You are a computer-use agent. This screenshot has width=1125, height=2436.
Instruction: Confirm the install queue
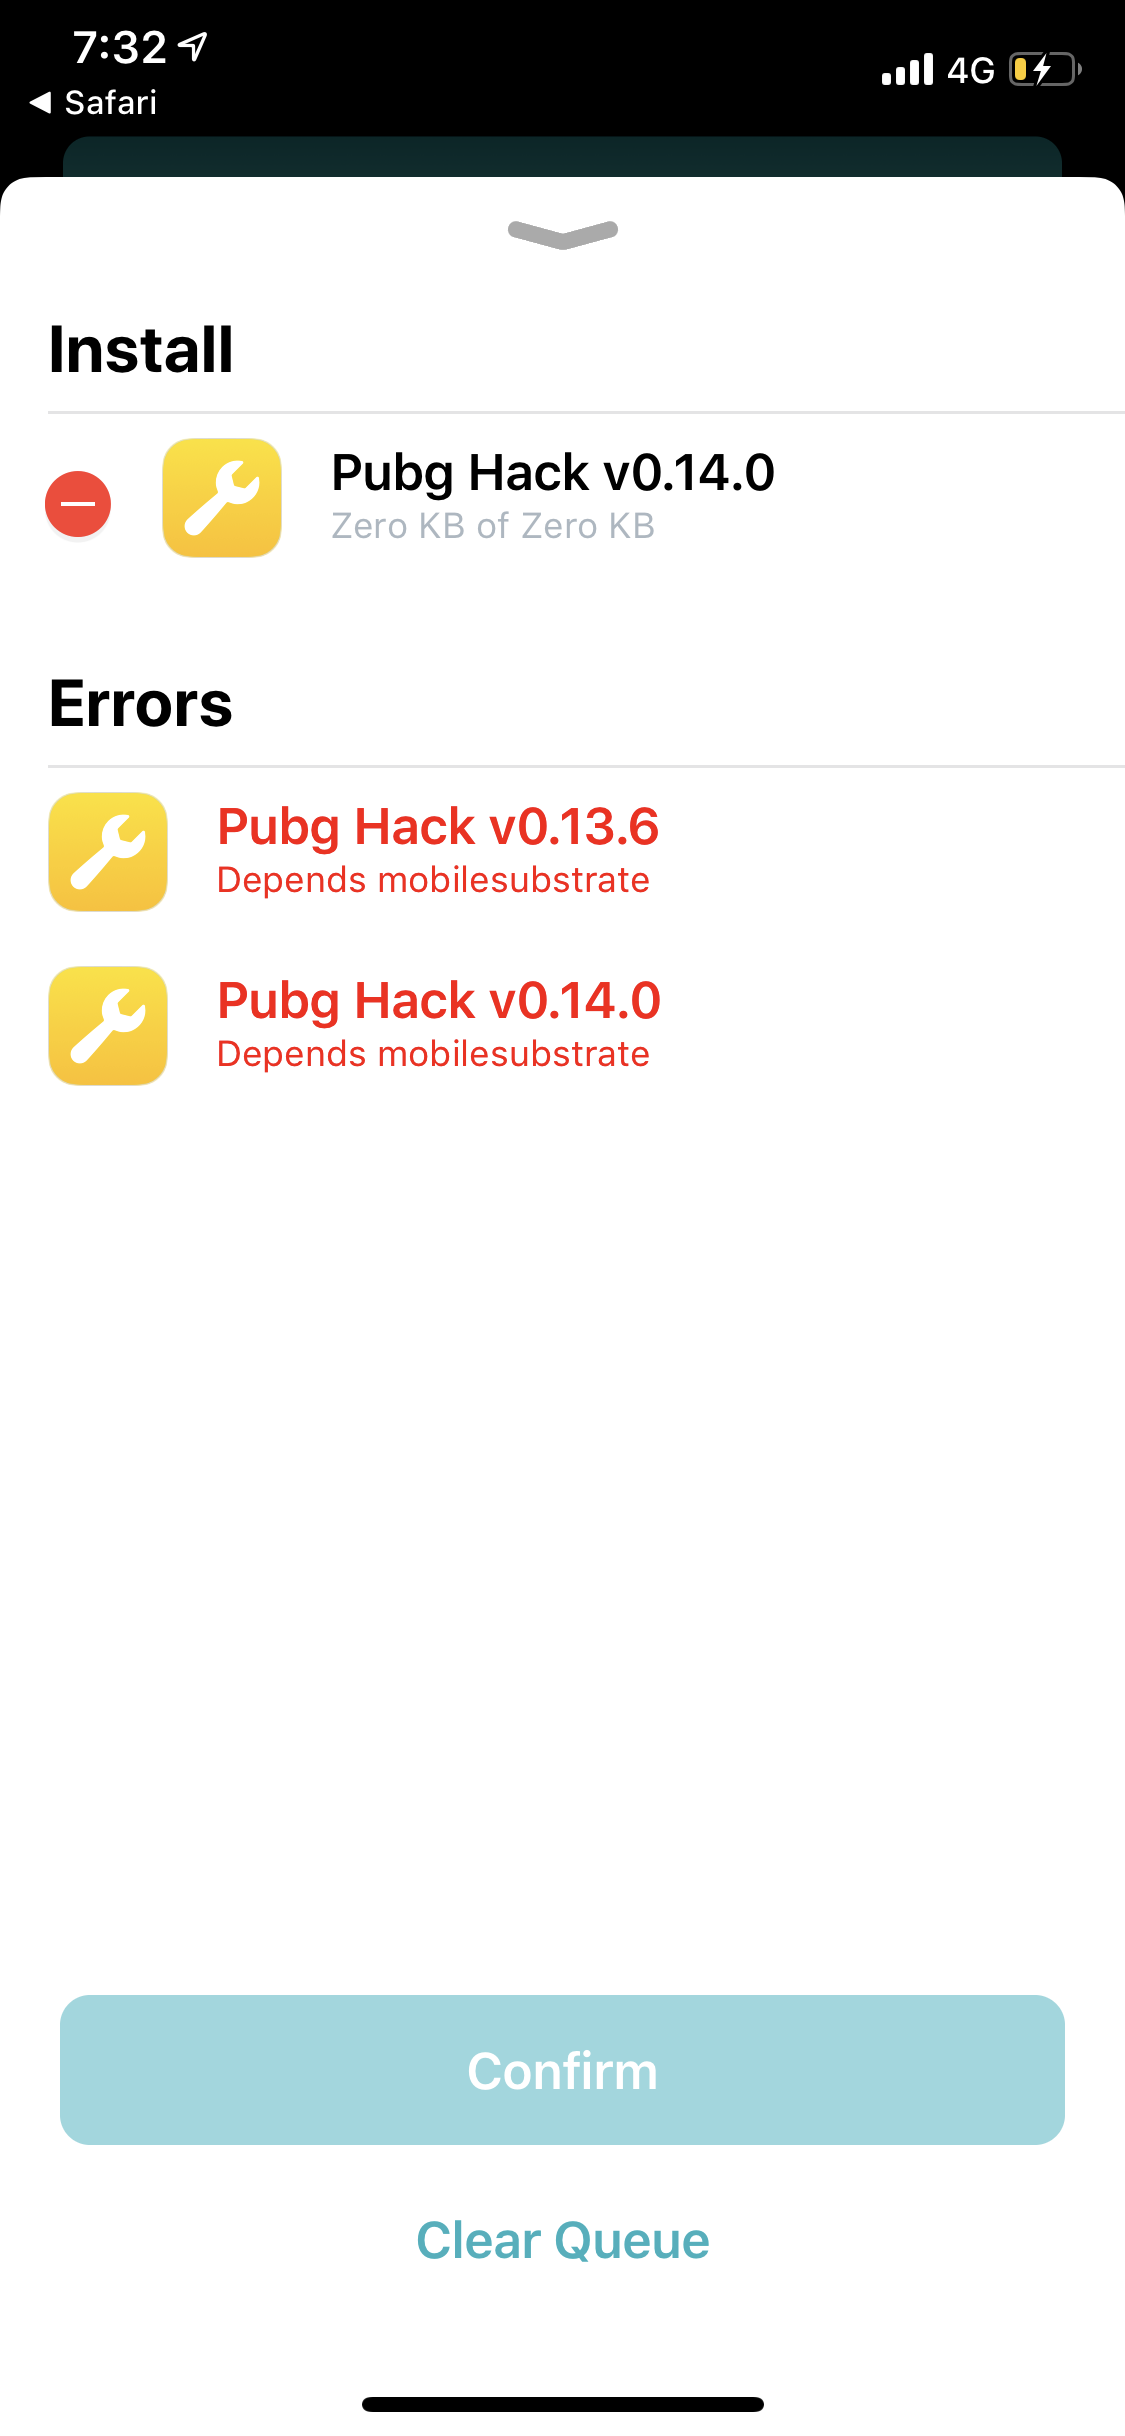[562, 2070]
